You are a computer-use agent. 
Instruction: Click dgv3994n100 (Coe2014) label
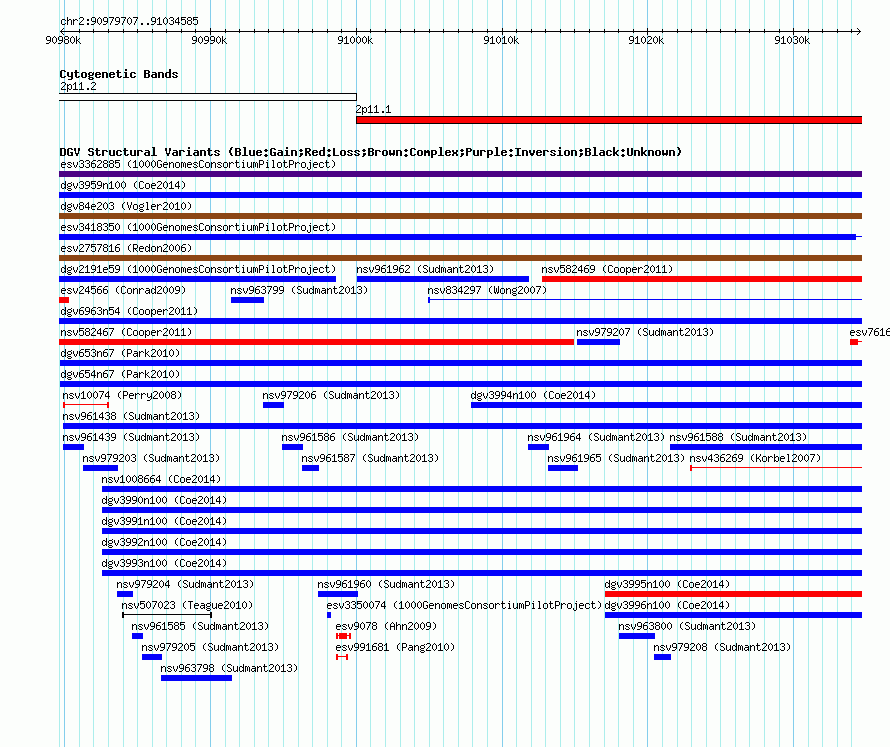(x=533, y=395)
